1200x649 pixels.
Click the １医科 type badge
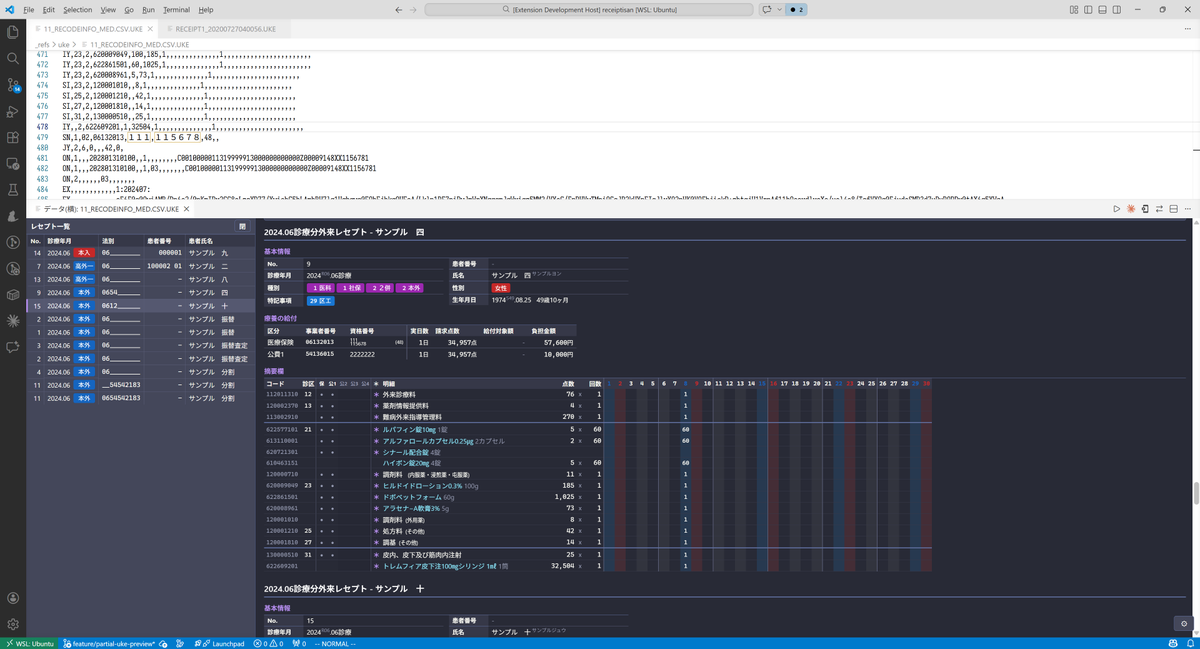(320, 288)
